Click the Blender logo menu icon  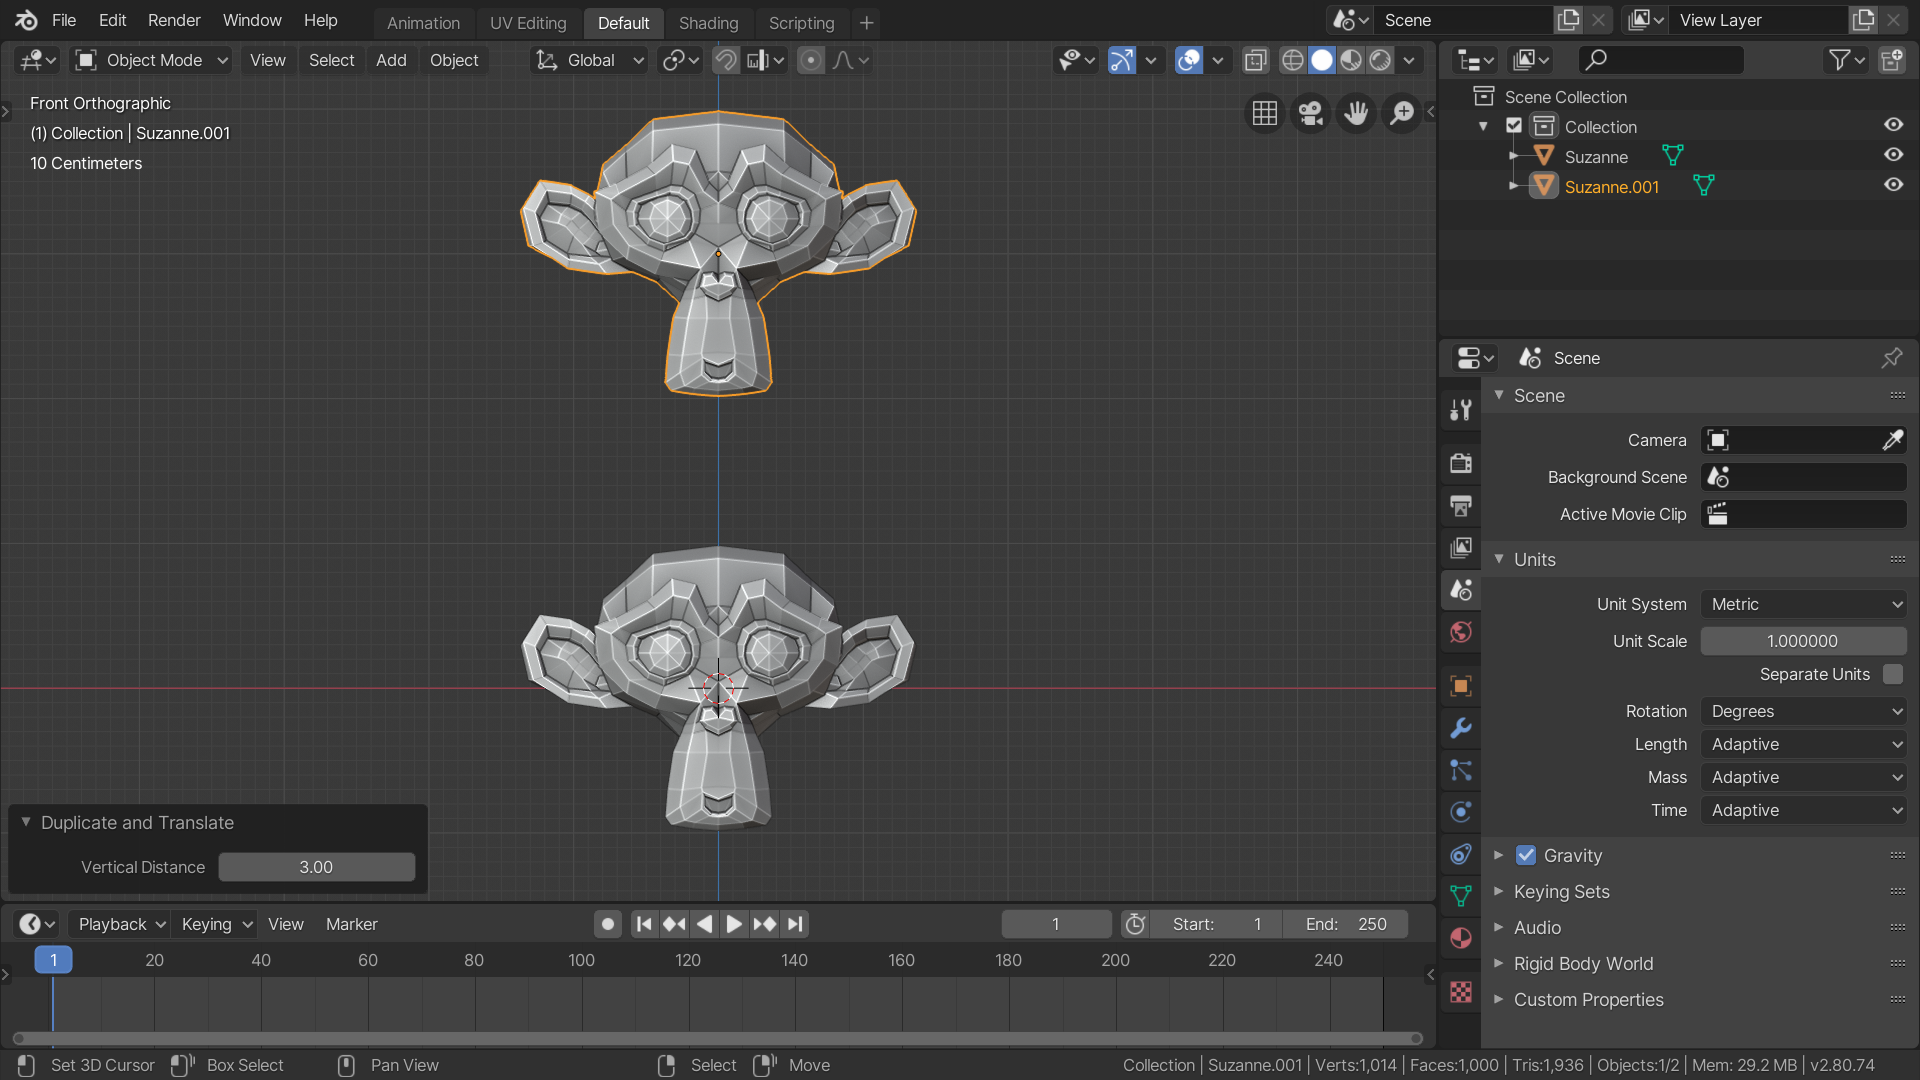tap(26, 20)
